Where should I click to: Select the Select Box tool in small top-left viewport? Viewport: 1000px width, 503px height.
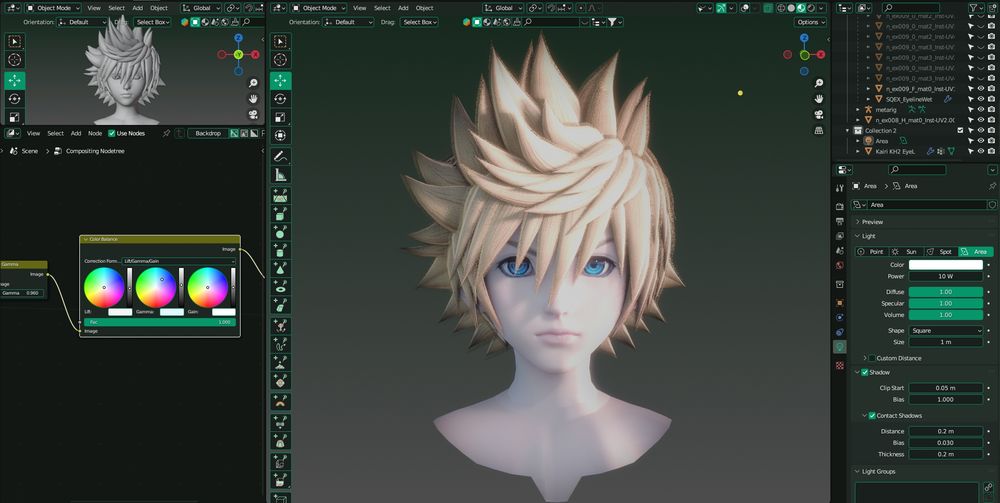tap(15, 42)
